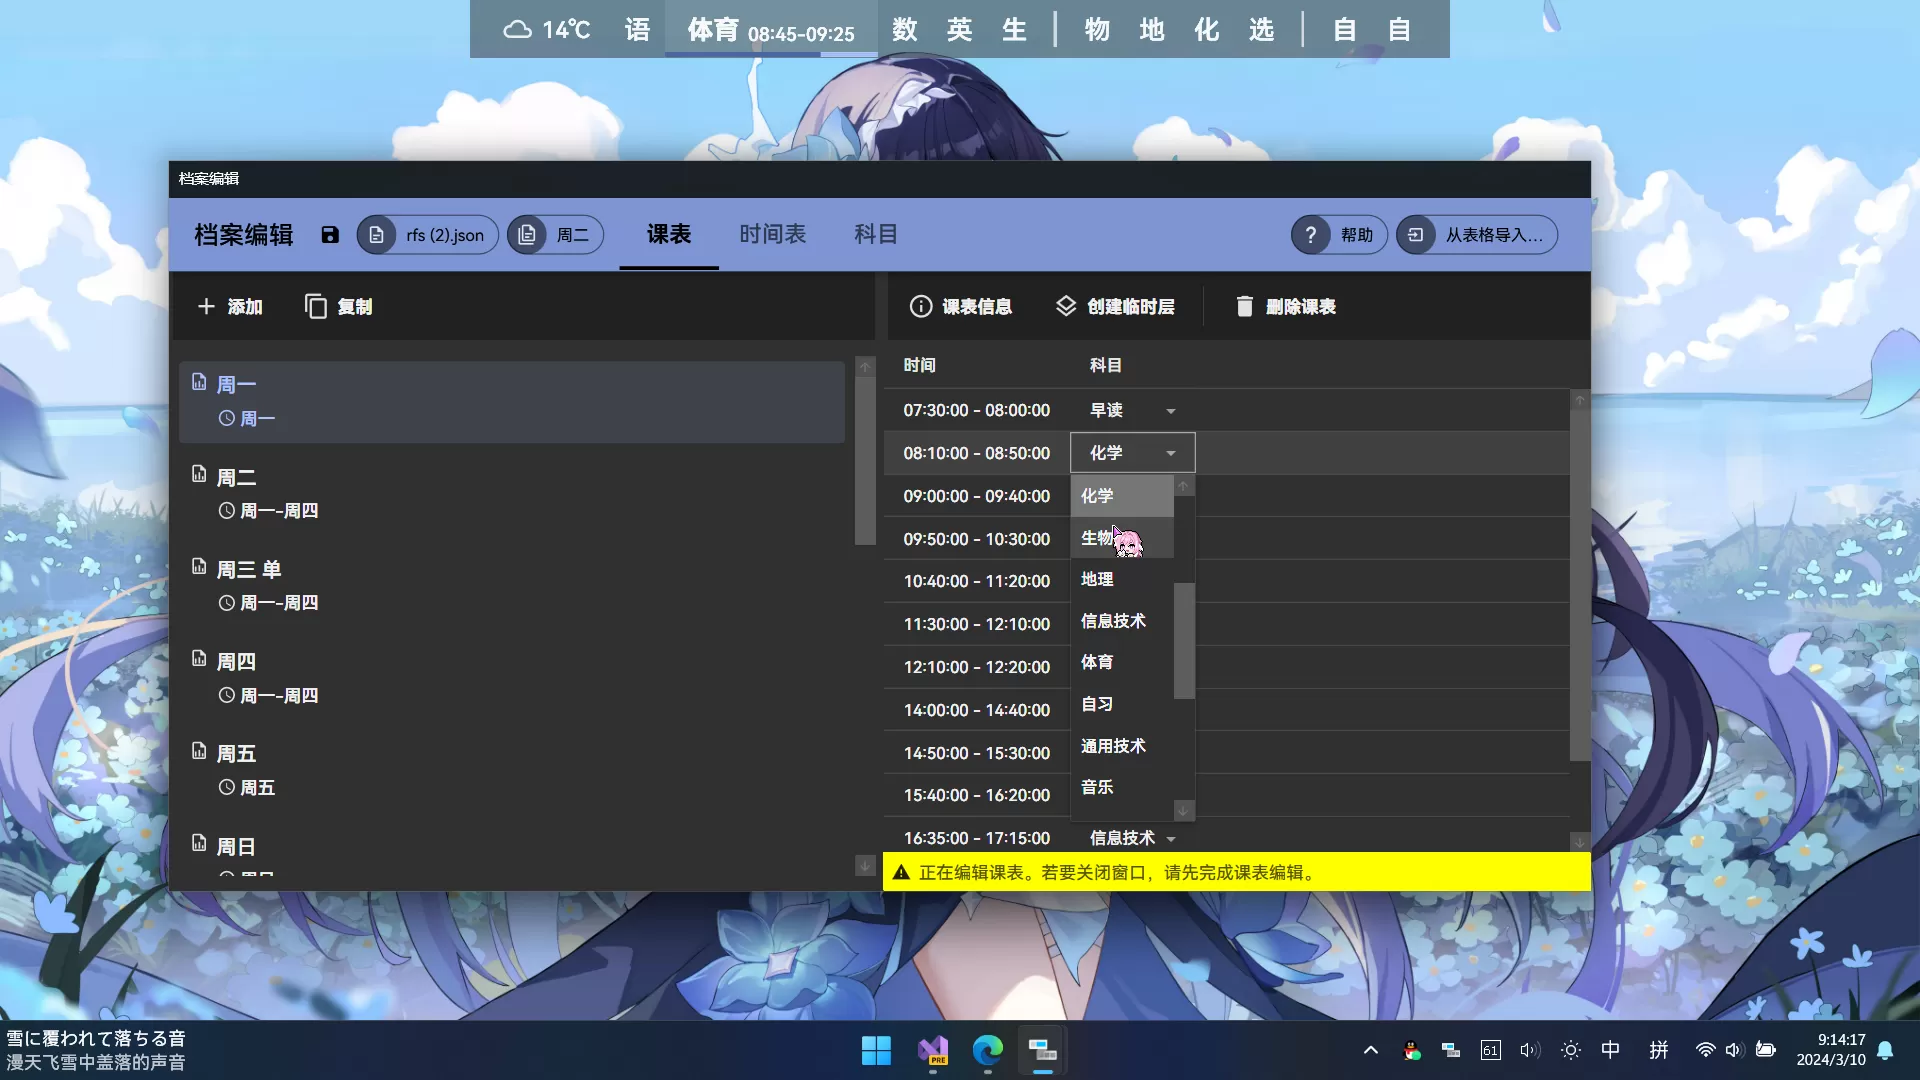Screen dimensions: 1920x1080
Task: Click the 添加 plus icon to add schedule
Action: tap(207, 306)
